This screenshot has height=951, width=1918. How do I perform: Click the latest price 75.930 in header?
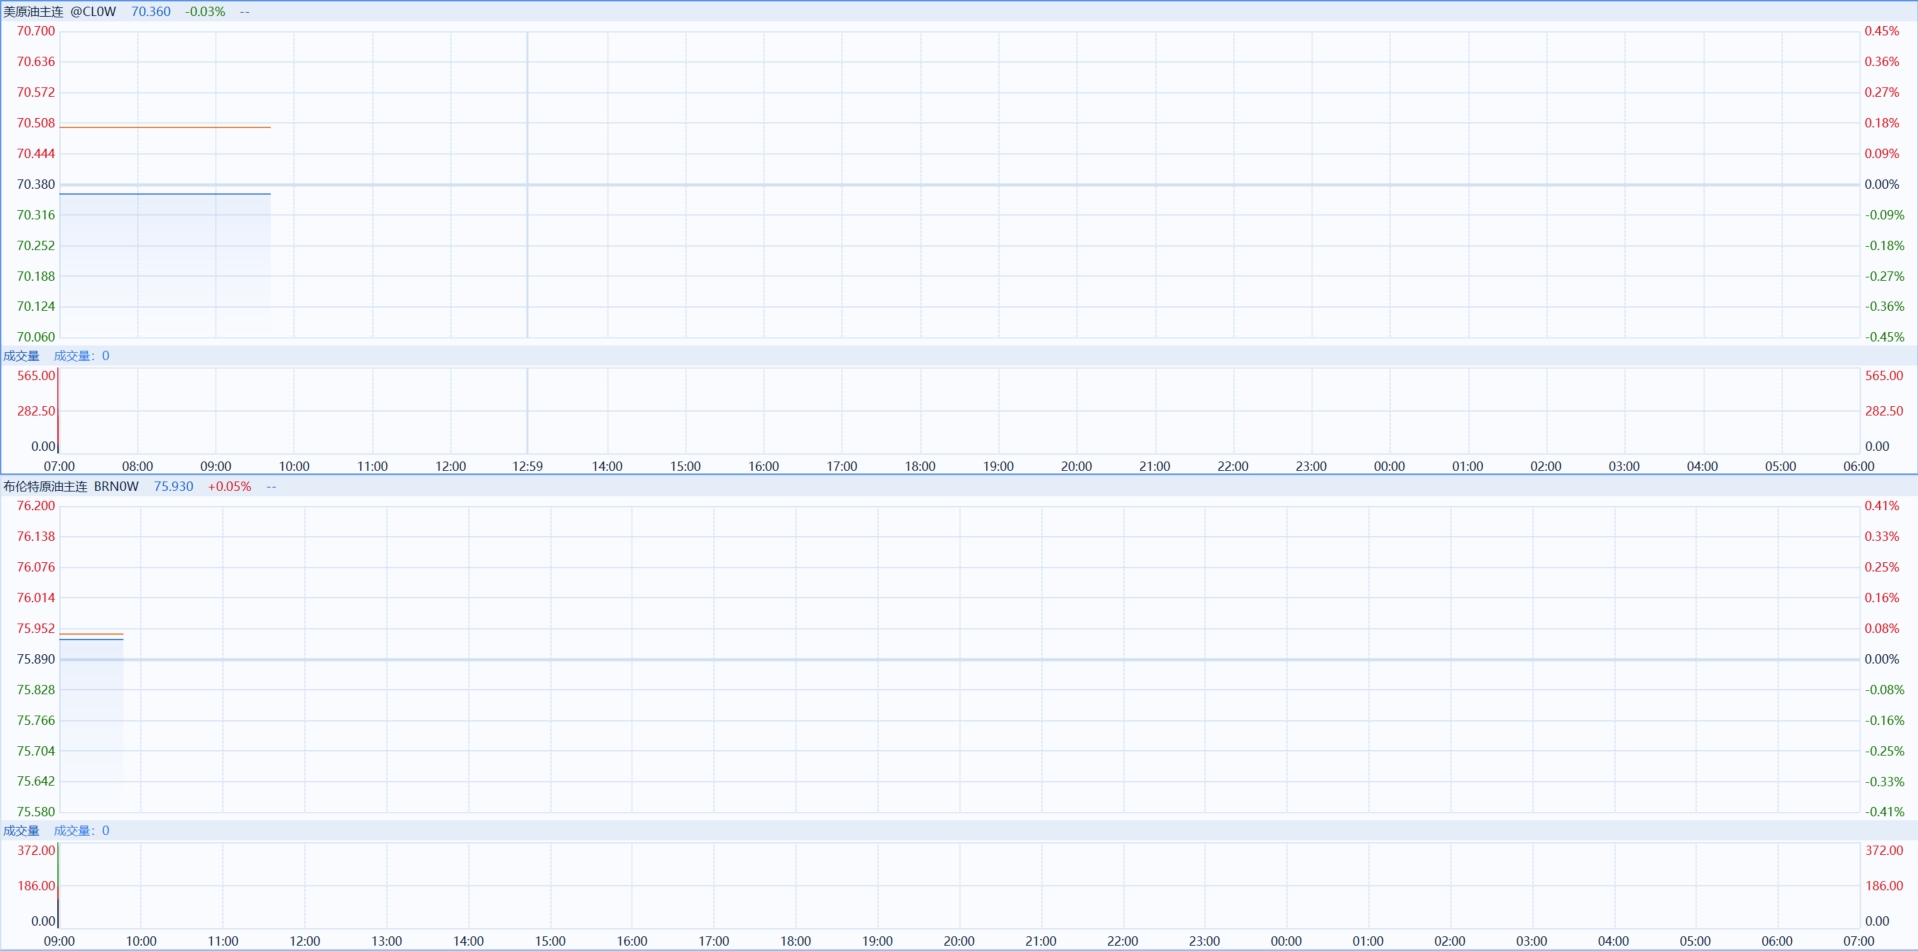point(173,487)
